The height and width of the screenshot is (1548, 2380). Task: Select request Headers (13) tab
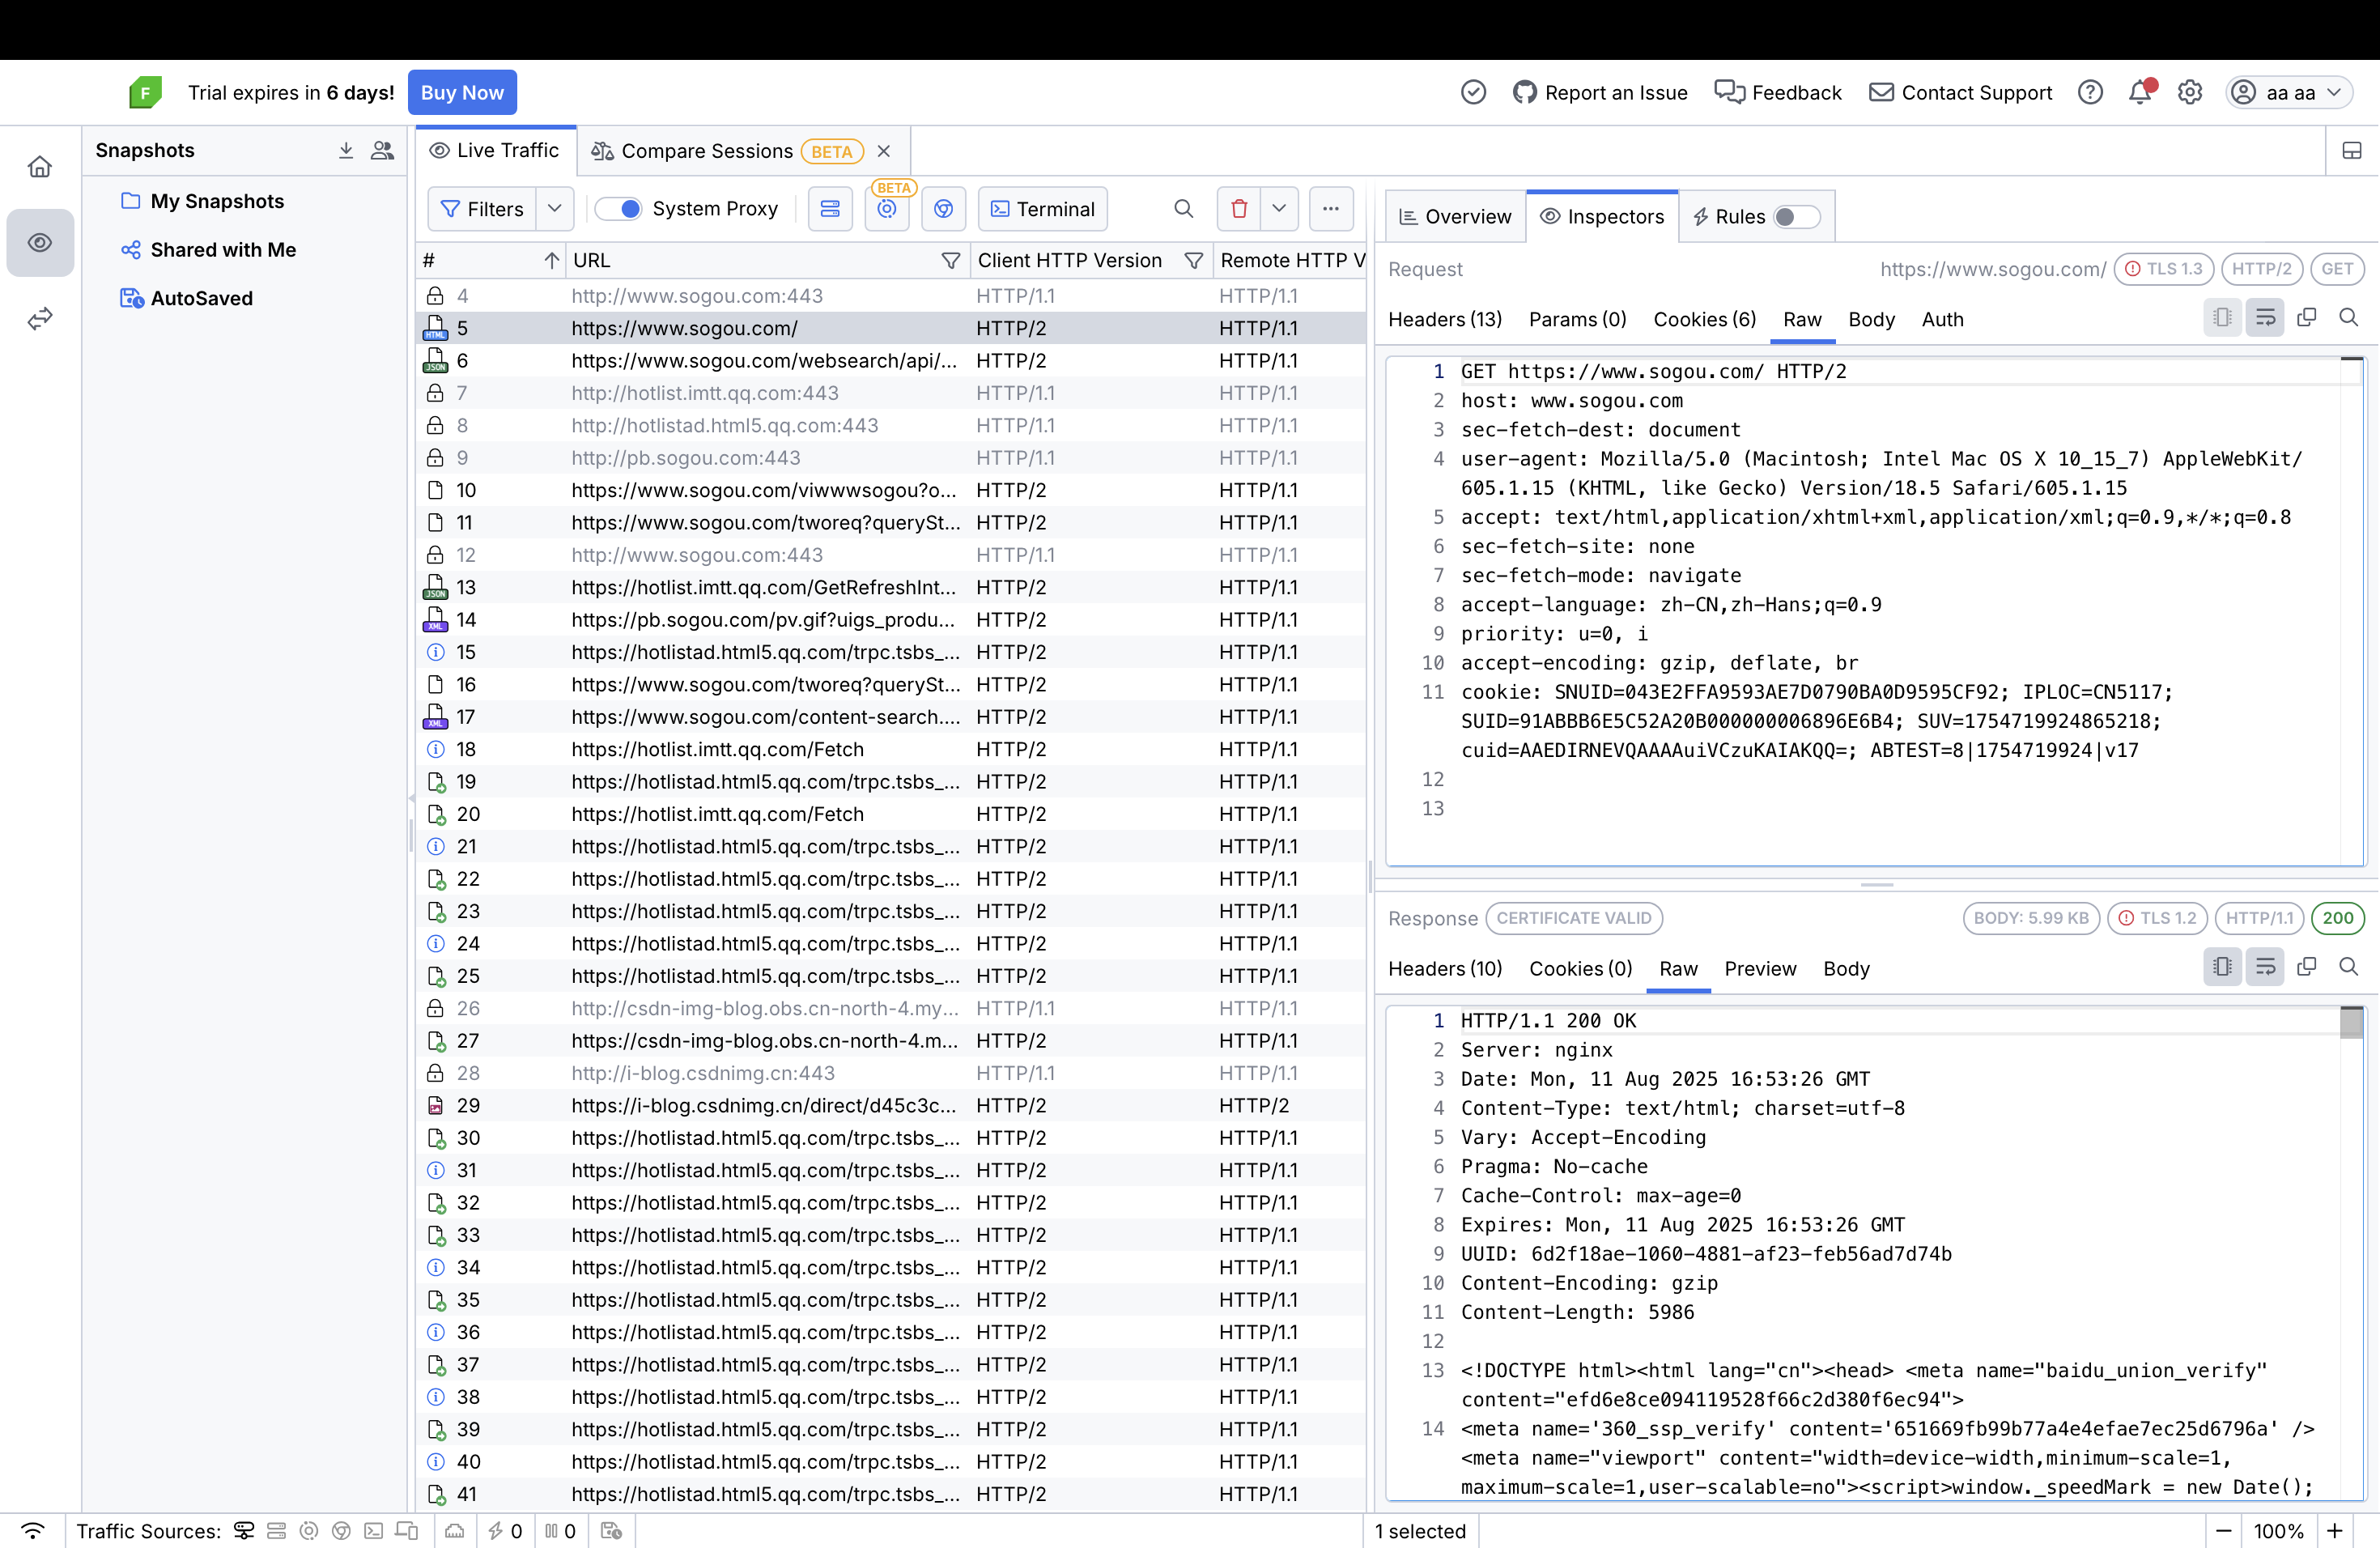pyautogui.click(x=1445, y=319)
